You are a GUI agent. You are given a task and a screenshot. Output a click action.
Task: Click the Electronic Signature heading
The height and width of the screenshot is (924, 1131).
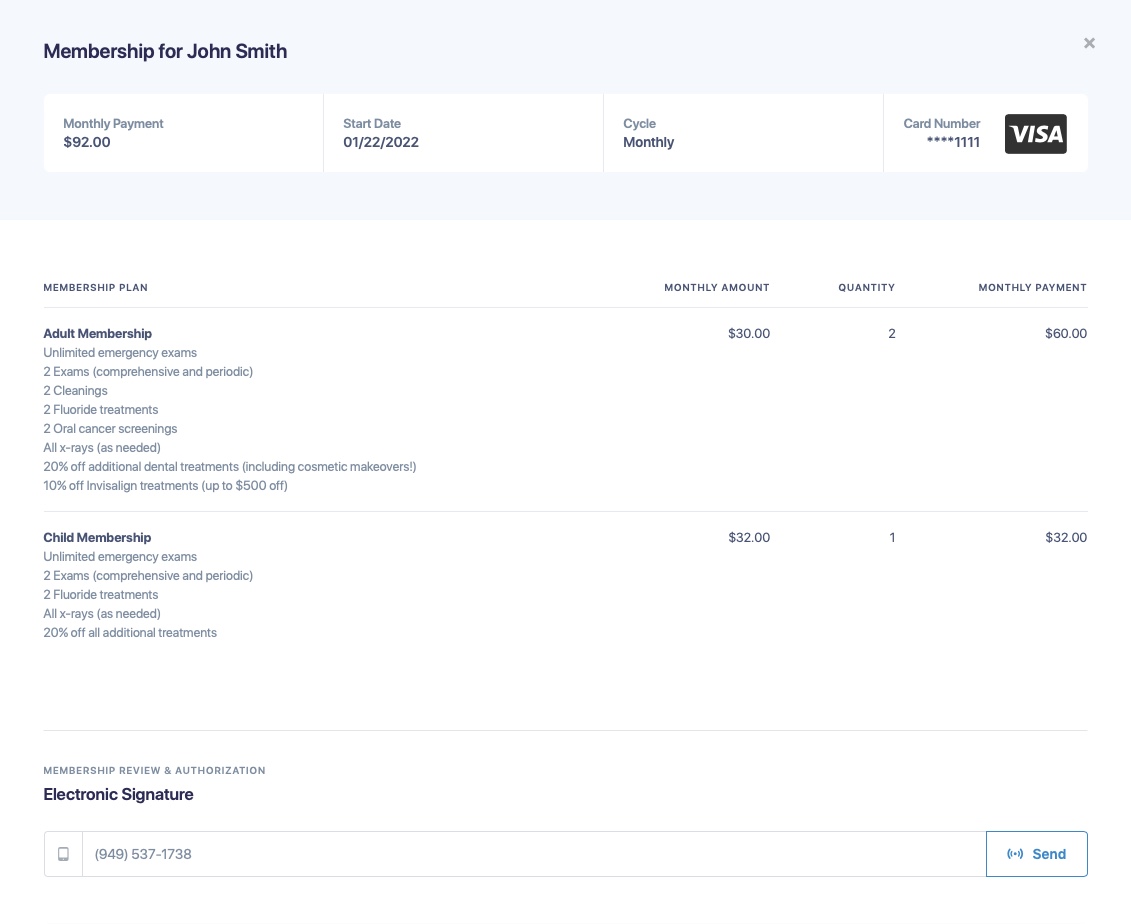pos(118,794)
